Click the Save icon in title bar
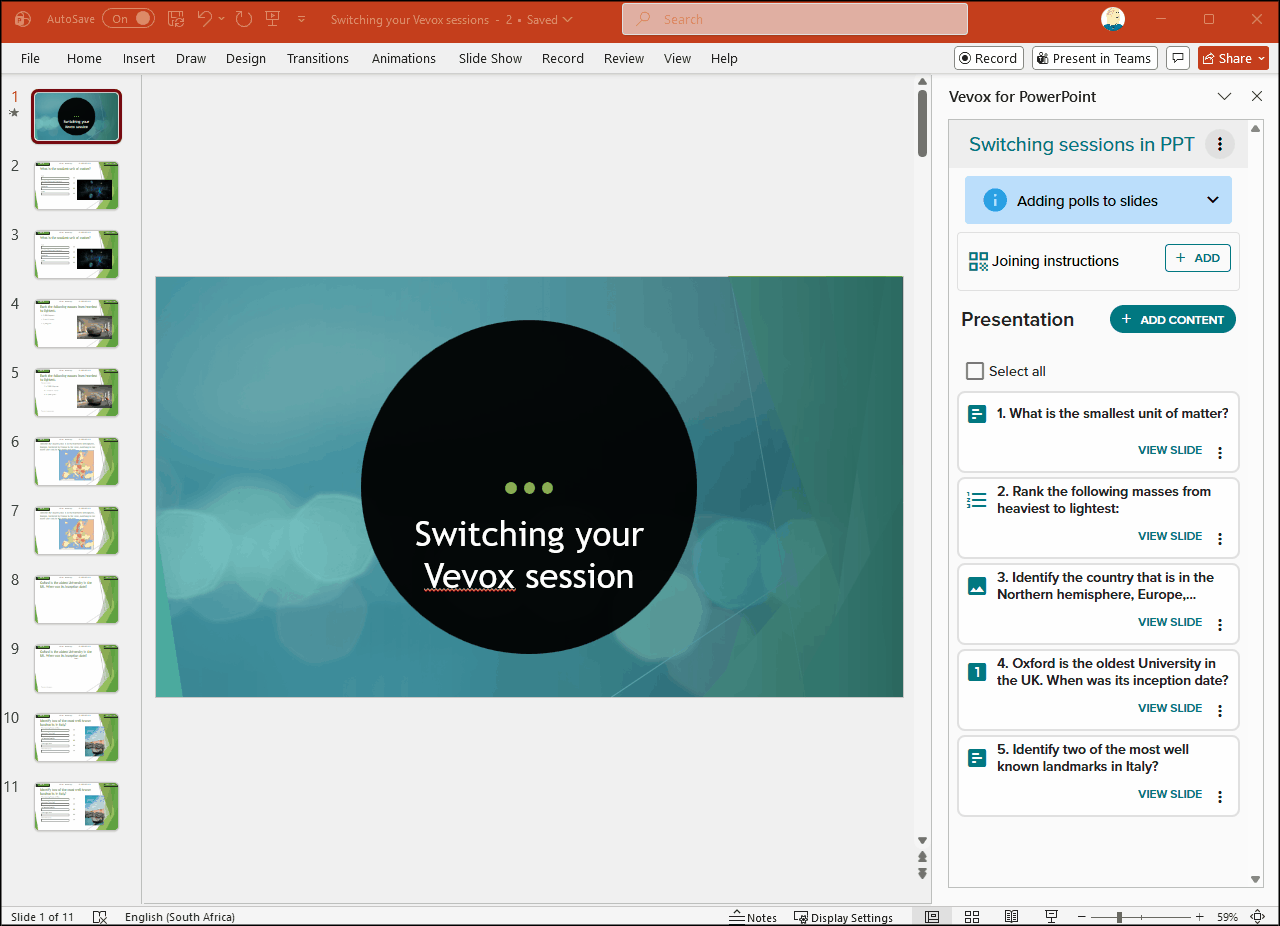Image resolution: width=1280 pixels, height=926 pixels. pos(175,19)
